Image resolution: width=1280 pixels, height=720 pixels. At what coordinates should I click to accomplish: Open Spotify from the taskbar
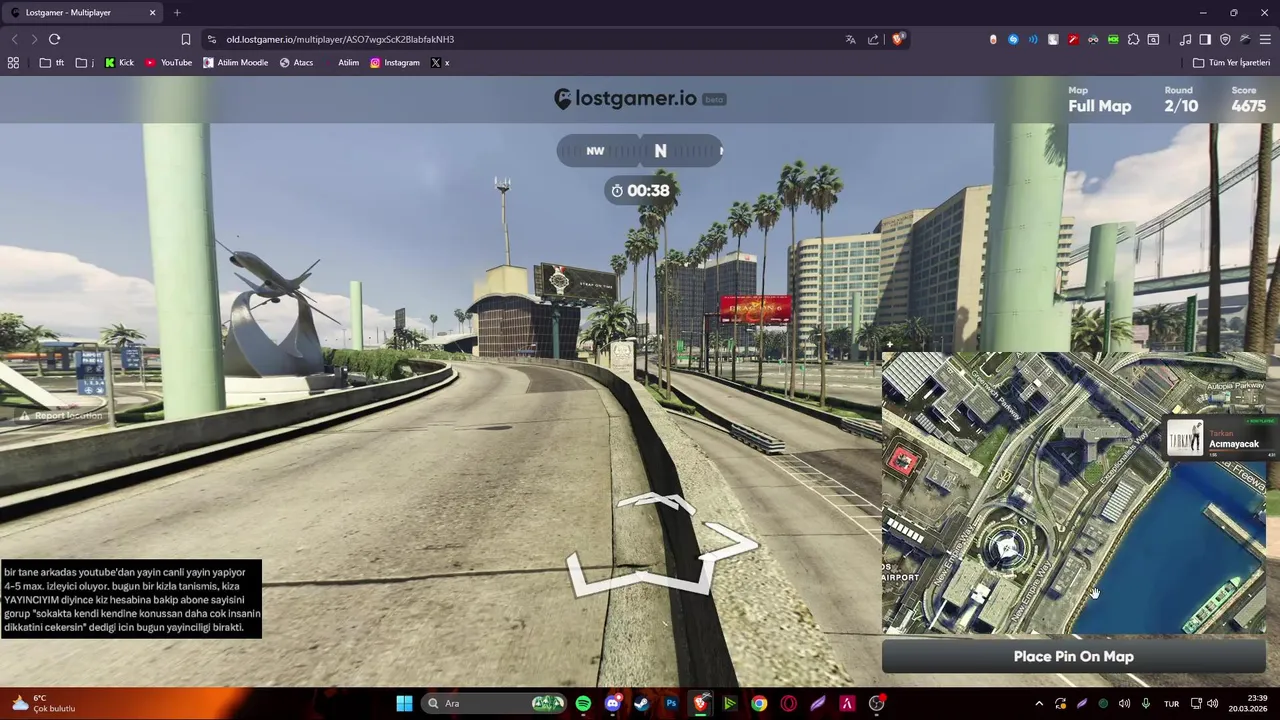[583, 703]
